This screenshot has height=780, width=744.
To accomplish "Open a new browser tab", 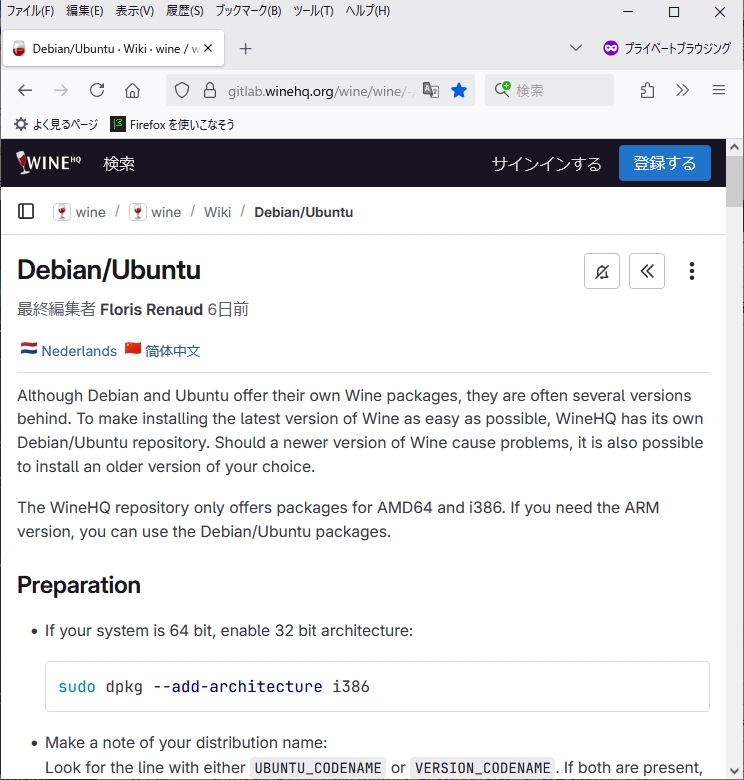I will click(x=246, y=48).
